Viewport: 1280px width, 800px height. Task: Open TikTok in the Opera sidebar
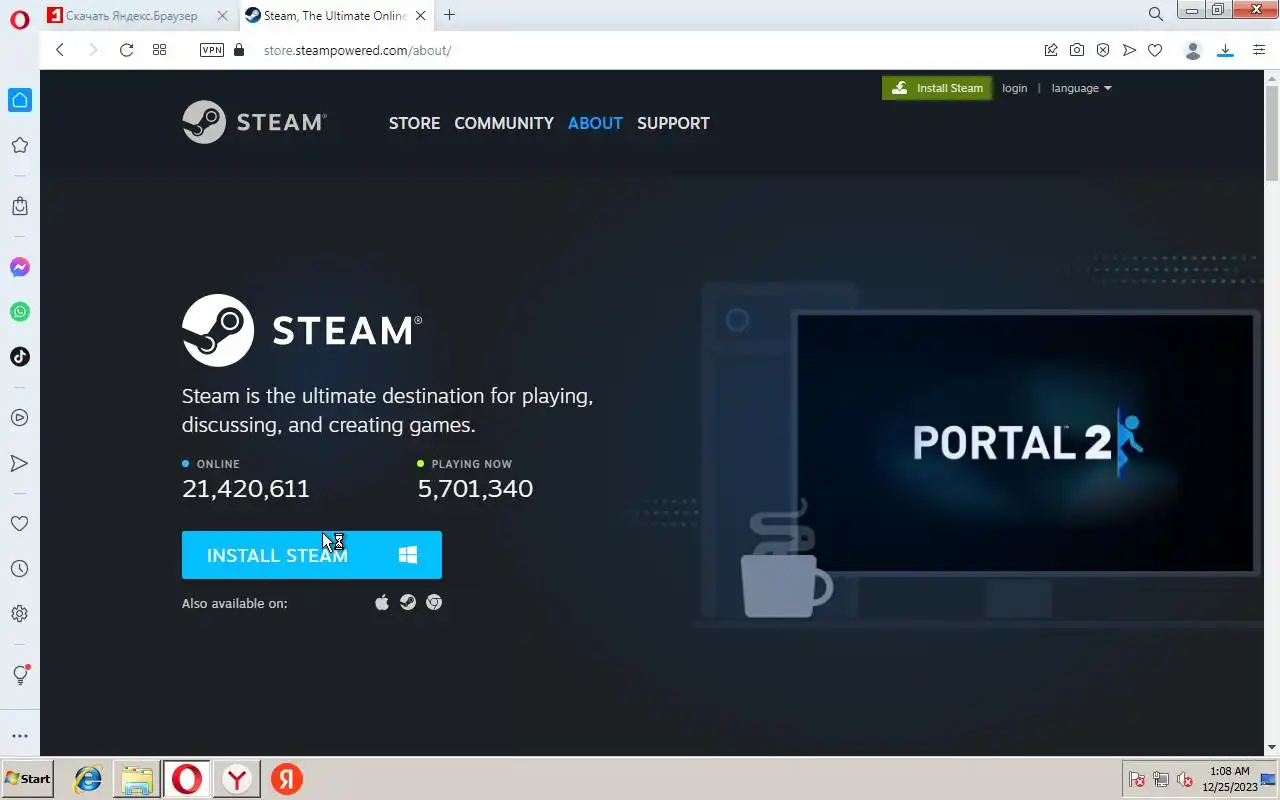tap(20, 357)
